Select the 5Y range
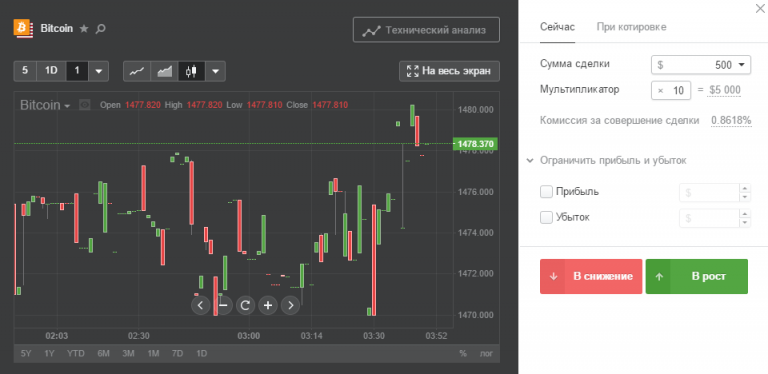The image size is (768, 374). [x=26, y=353]
